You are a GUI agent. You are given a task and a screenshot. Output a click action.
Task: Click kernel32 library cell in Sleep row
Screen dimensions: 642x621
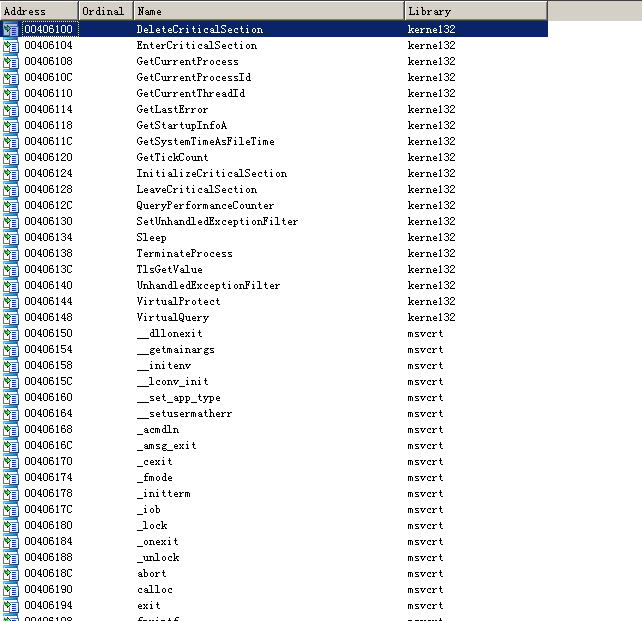(432, 237)
